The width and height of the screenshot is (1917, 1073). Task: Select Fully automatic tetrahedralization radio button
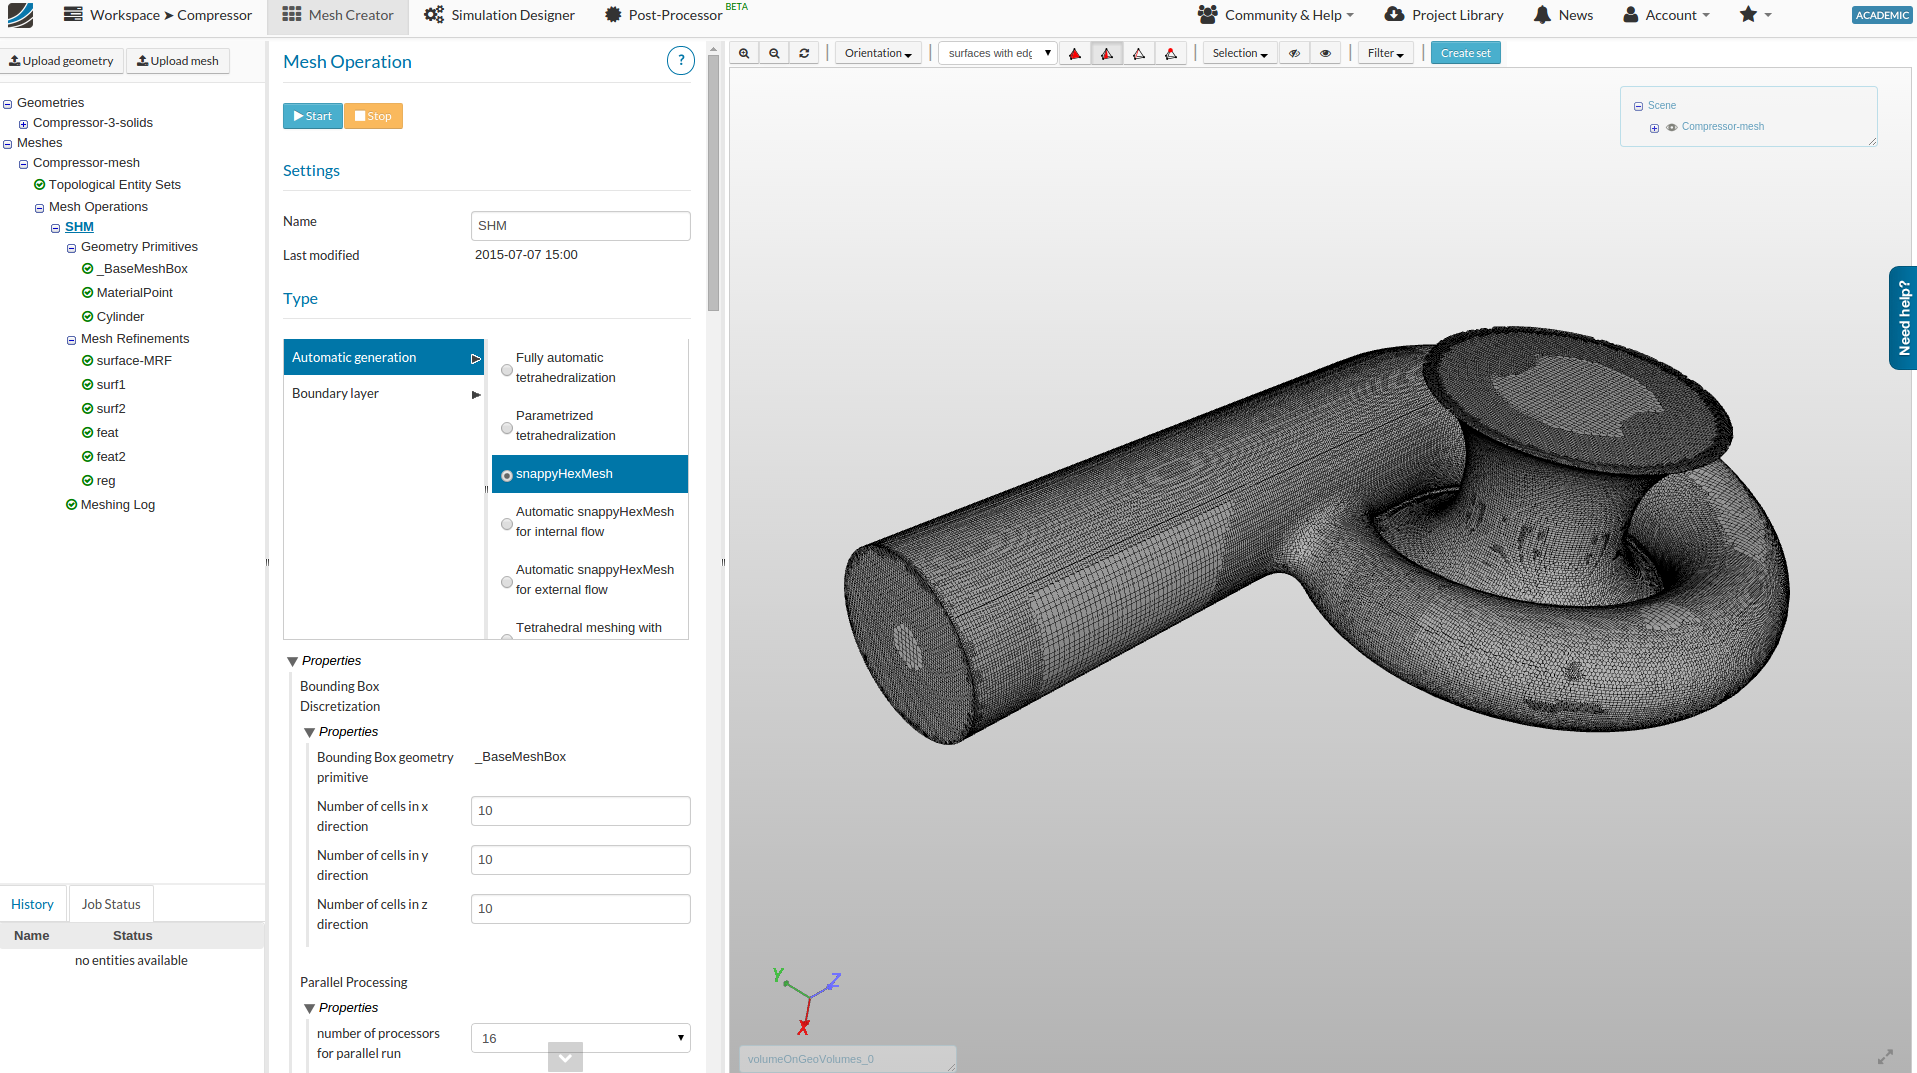click(507, 369)
